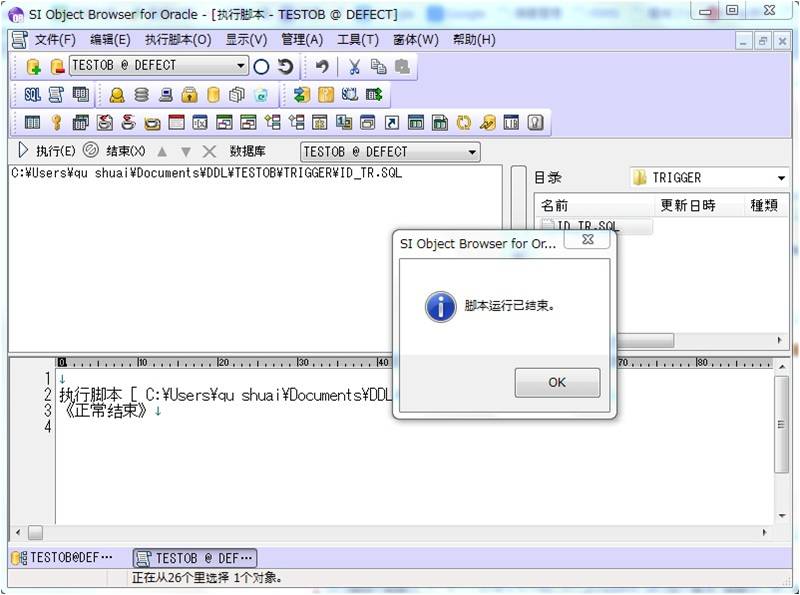Click the move down triangle button
This screenshot has height=595, width=800.
click(186, 152)
